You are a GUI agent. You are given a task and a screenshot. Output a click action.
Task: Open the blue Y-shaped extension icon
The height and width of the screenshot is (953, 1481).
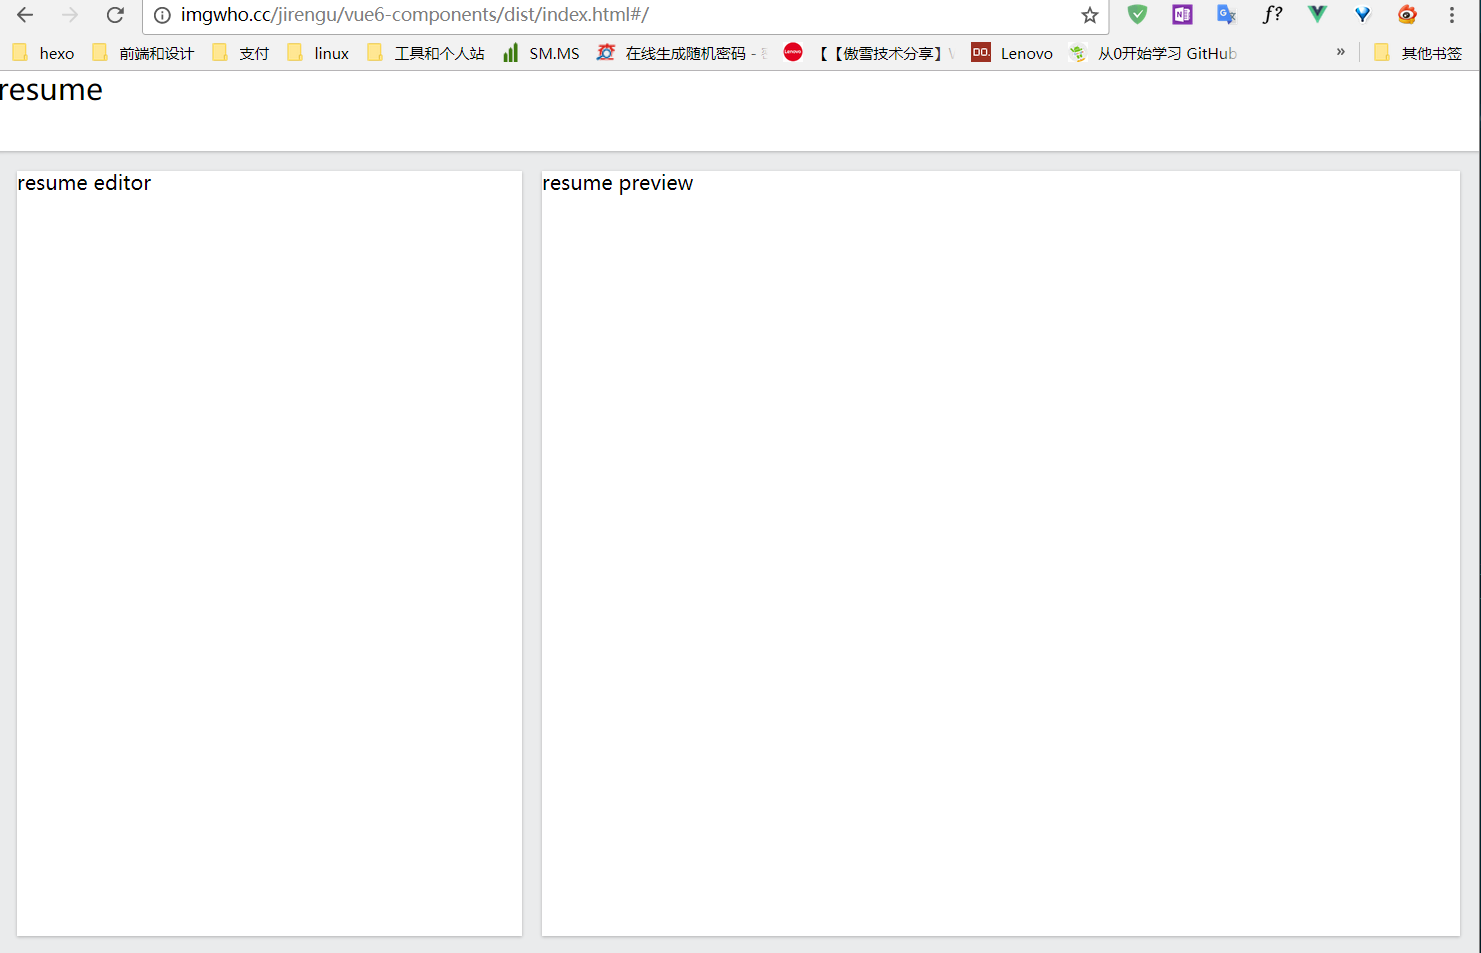pyautogui.click(x=1362, y=14)
